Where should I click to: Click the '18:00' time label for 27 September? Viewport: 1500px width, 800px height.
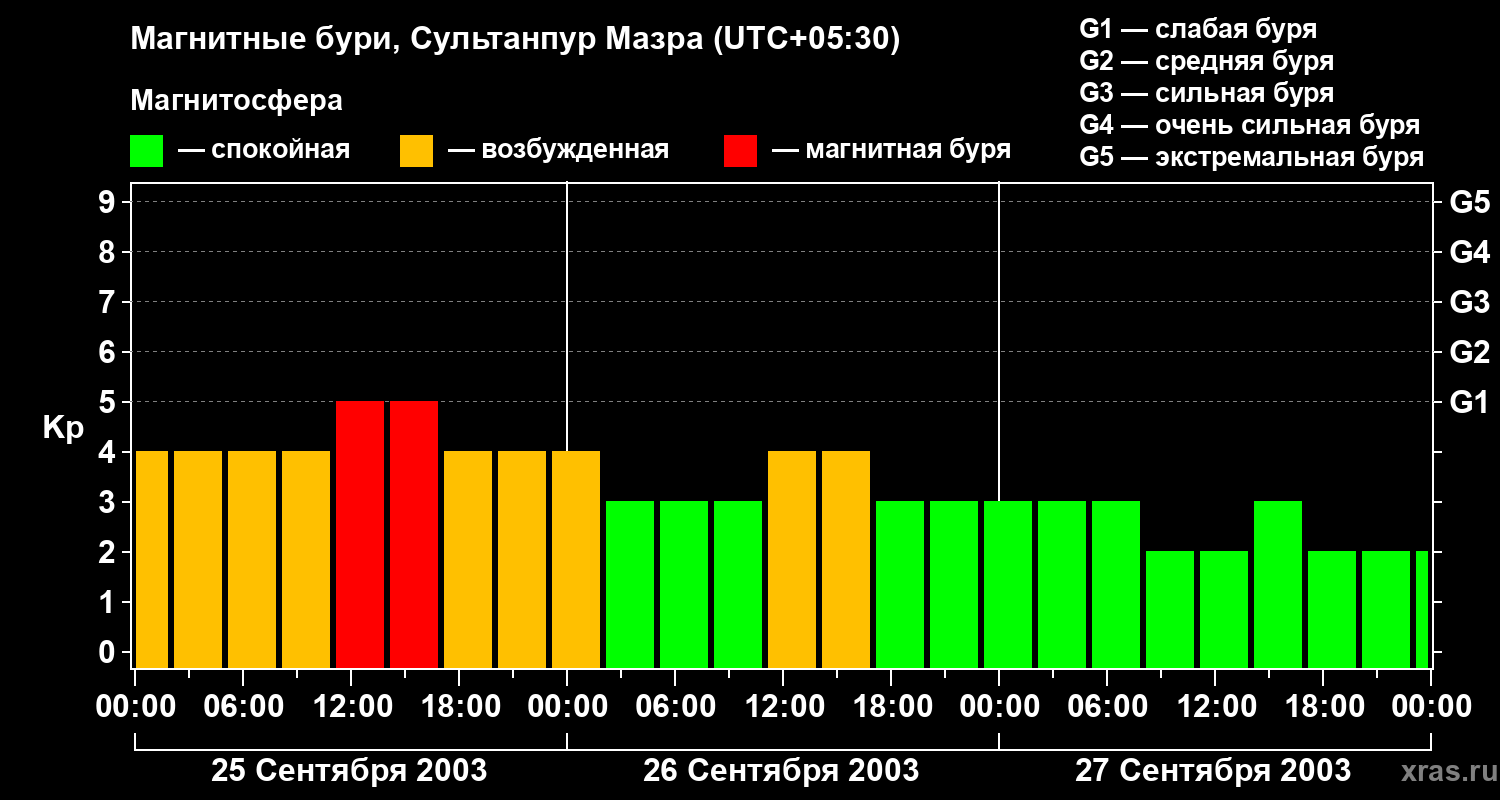point(1323,707)
